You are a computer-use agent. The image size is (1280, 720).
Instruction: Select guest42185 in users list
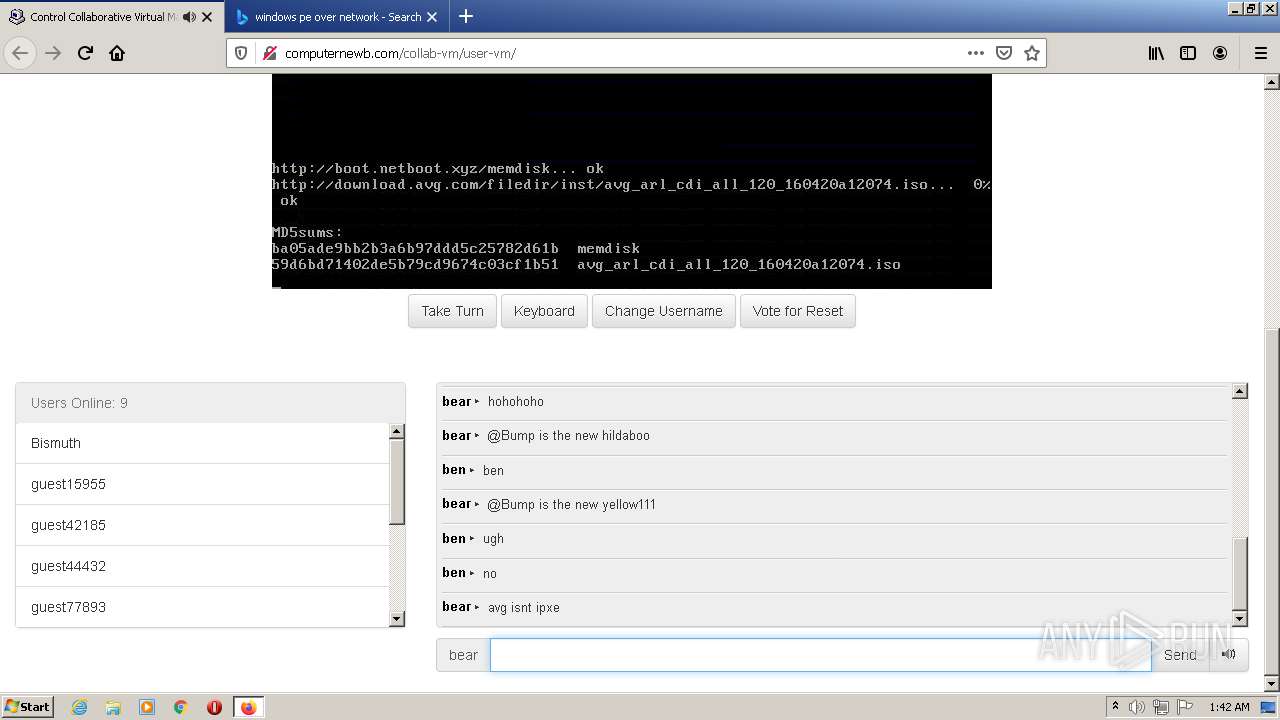click(x=202, y=525)
